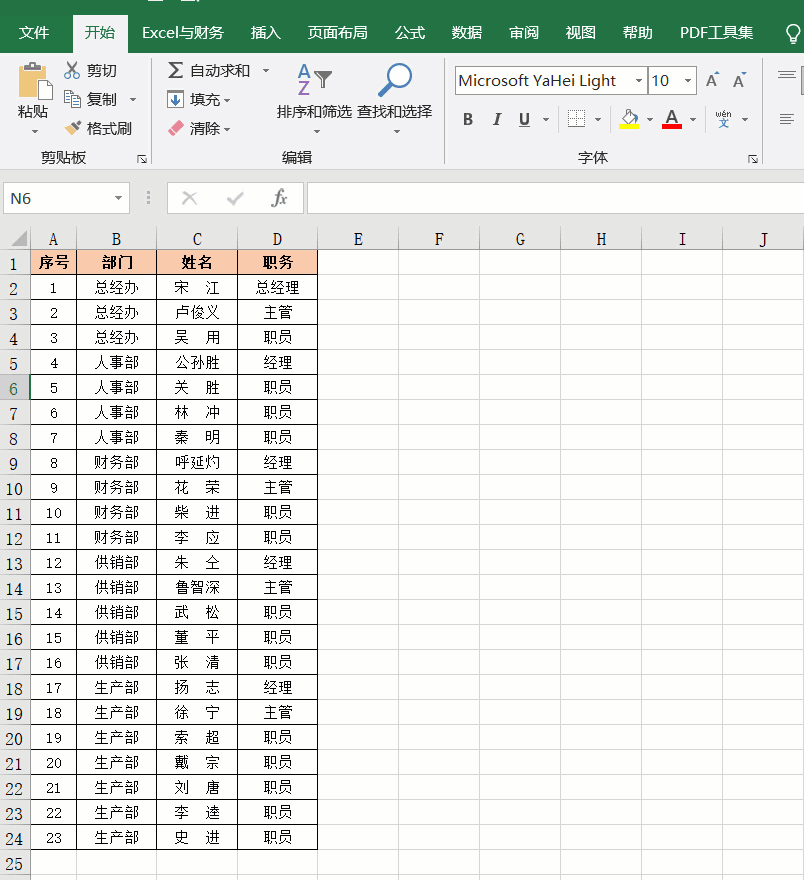Open Sort and Filter (排序和筛选) icon

pos(314,80)
